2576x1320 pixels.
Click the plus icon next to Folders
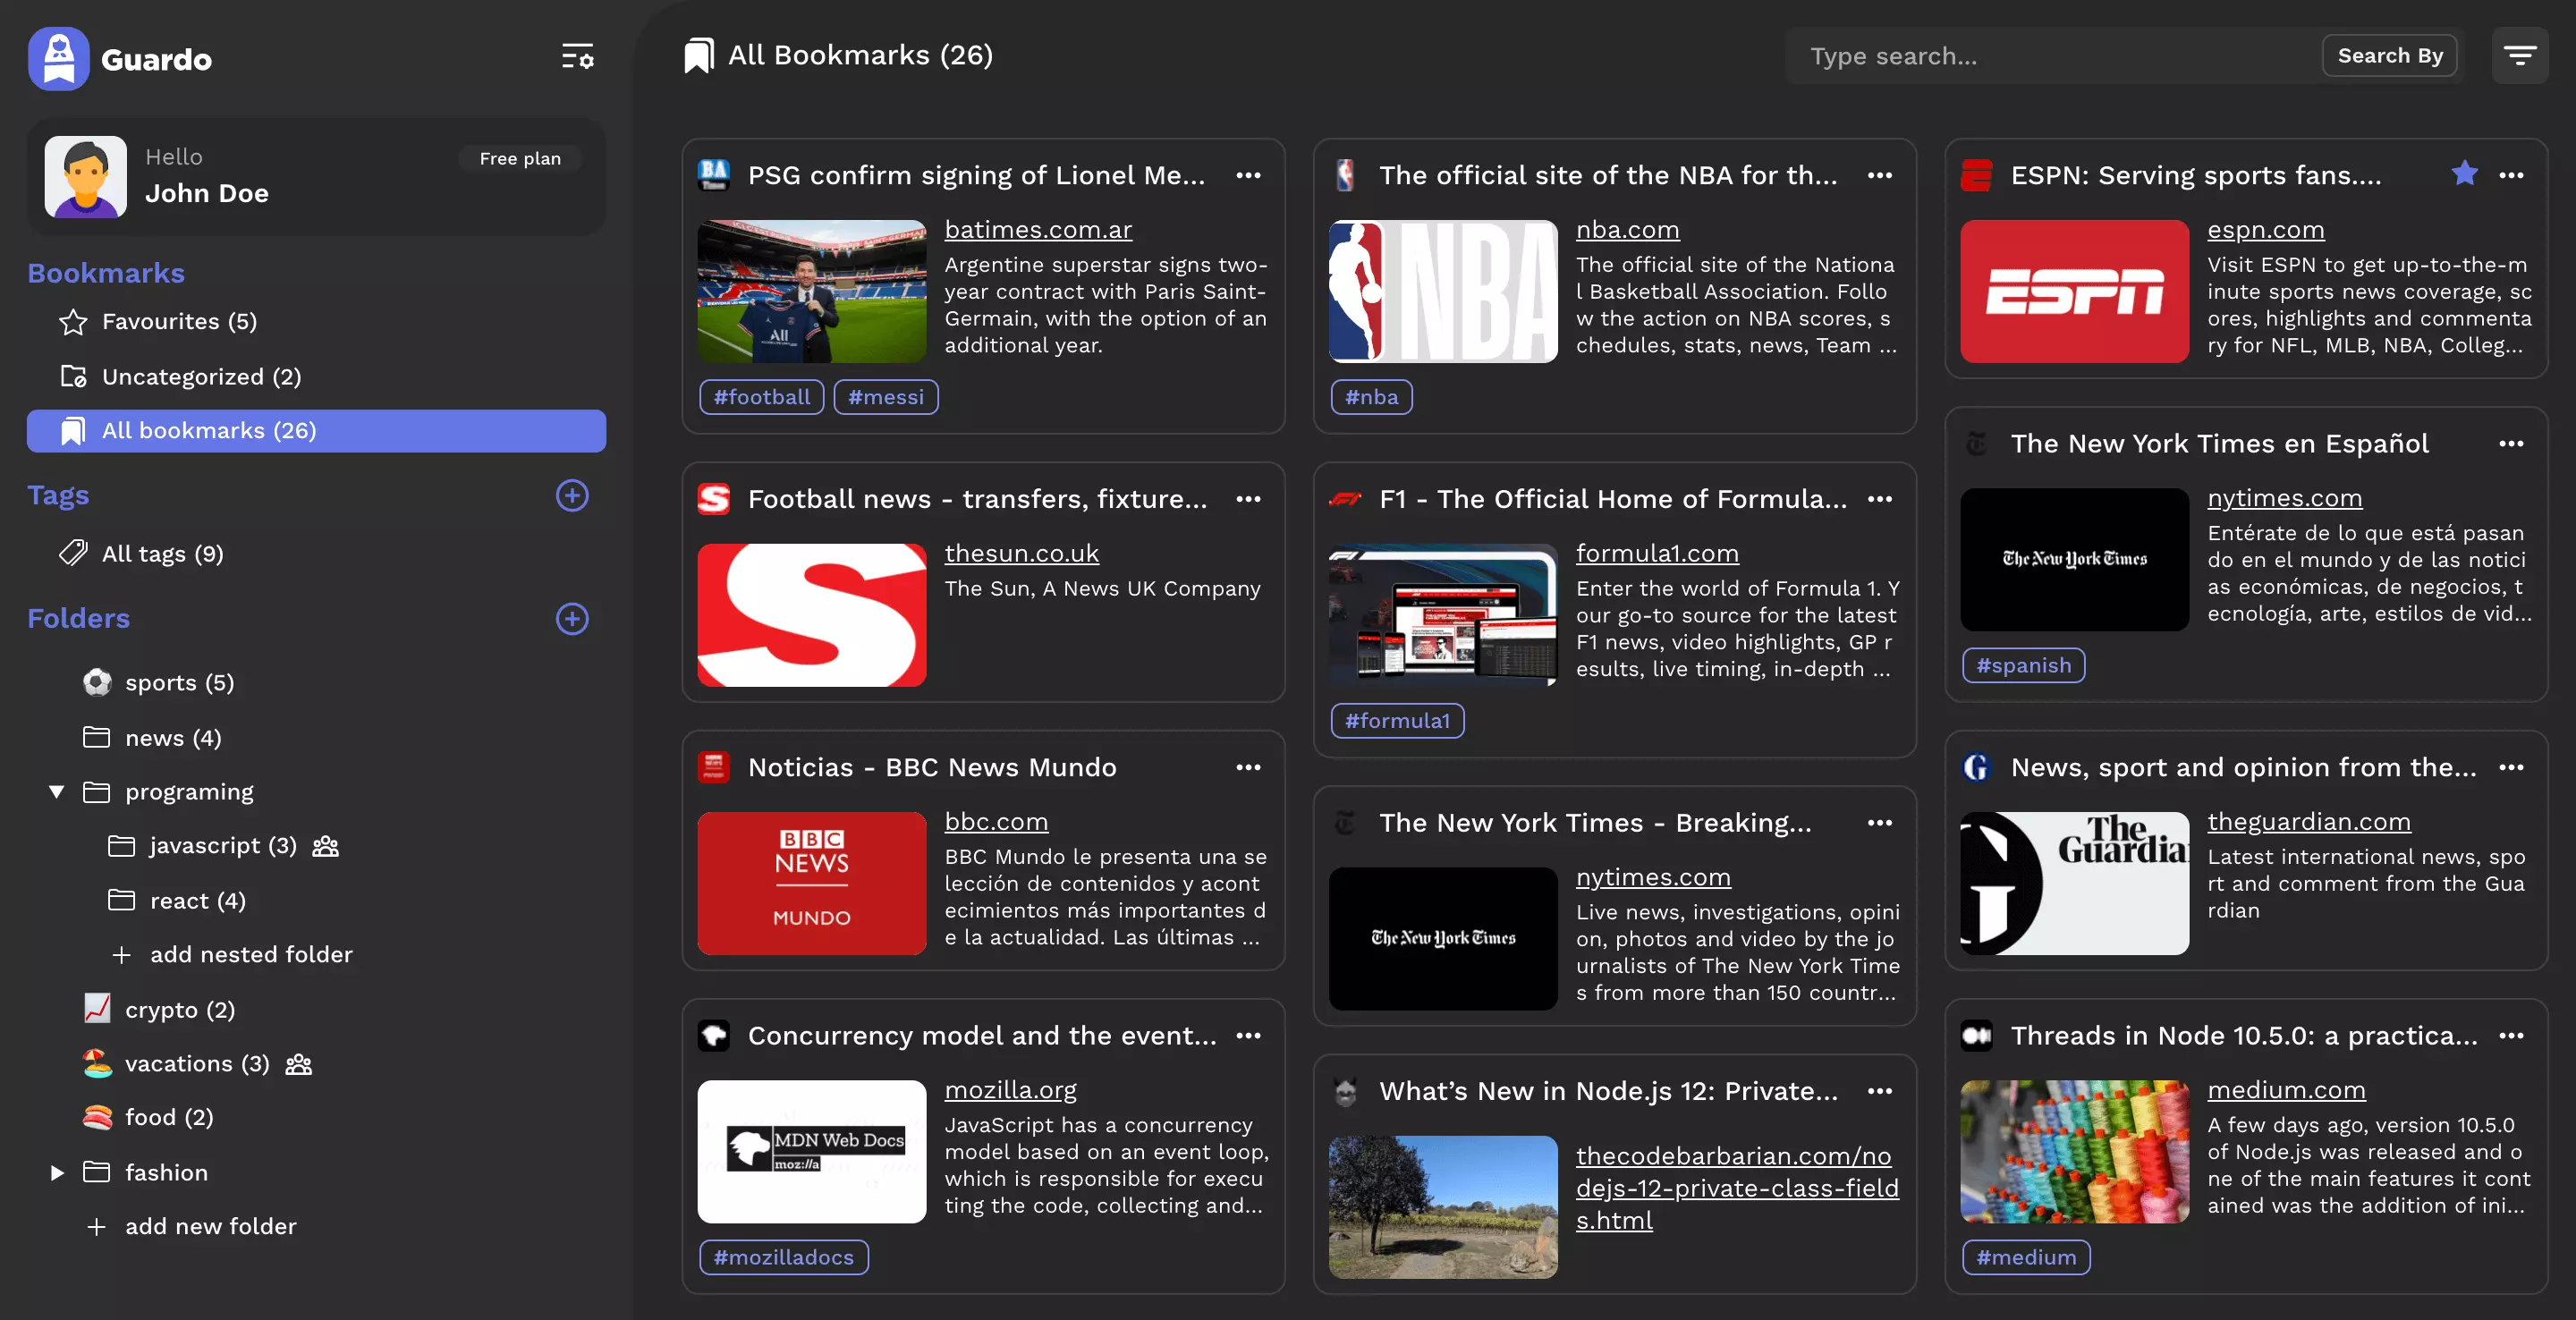point(571,620)
